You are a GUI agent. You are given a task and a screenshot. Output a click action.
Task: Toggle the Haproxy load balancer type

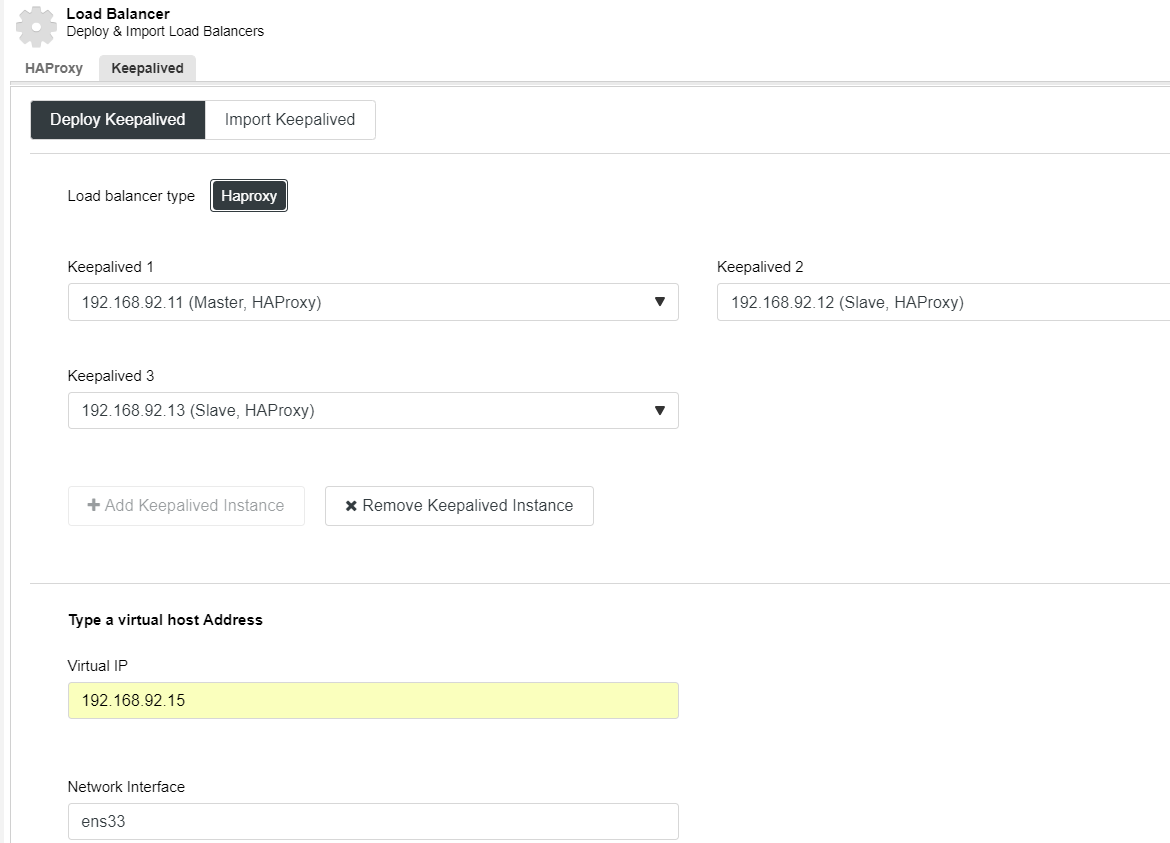248,195
